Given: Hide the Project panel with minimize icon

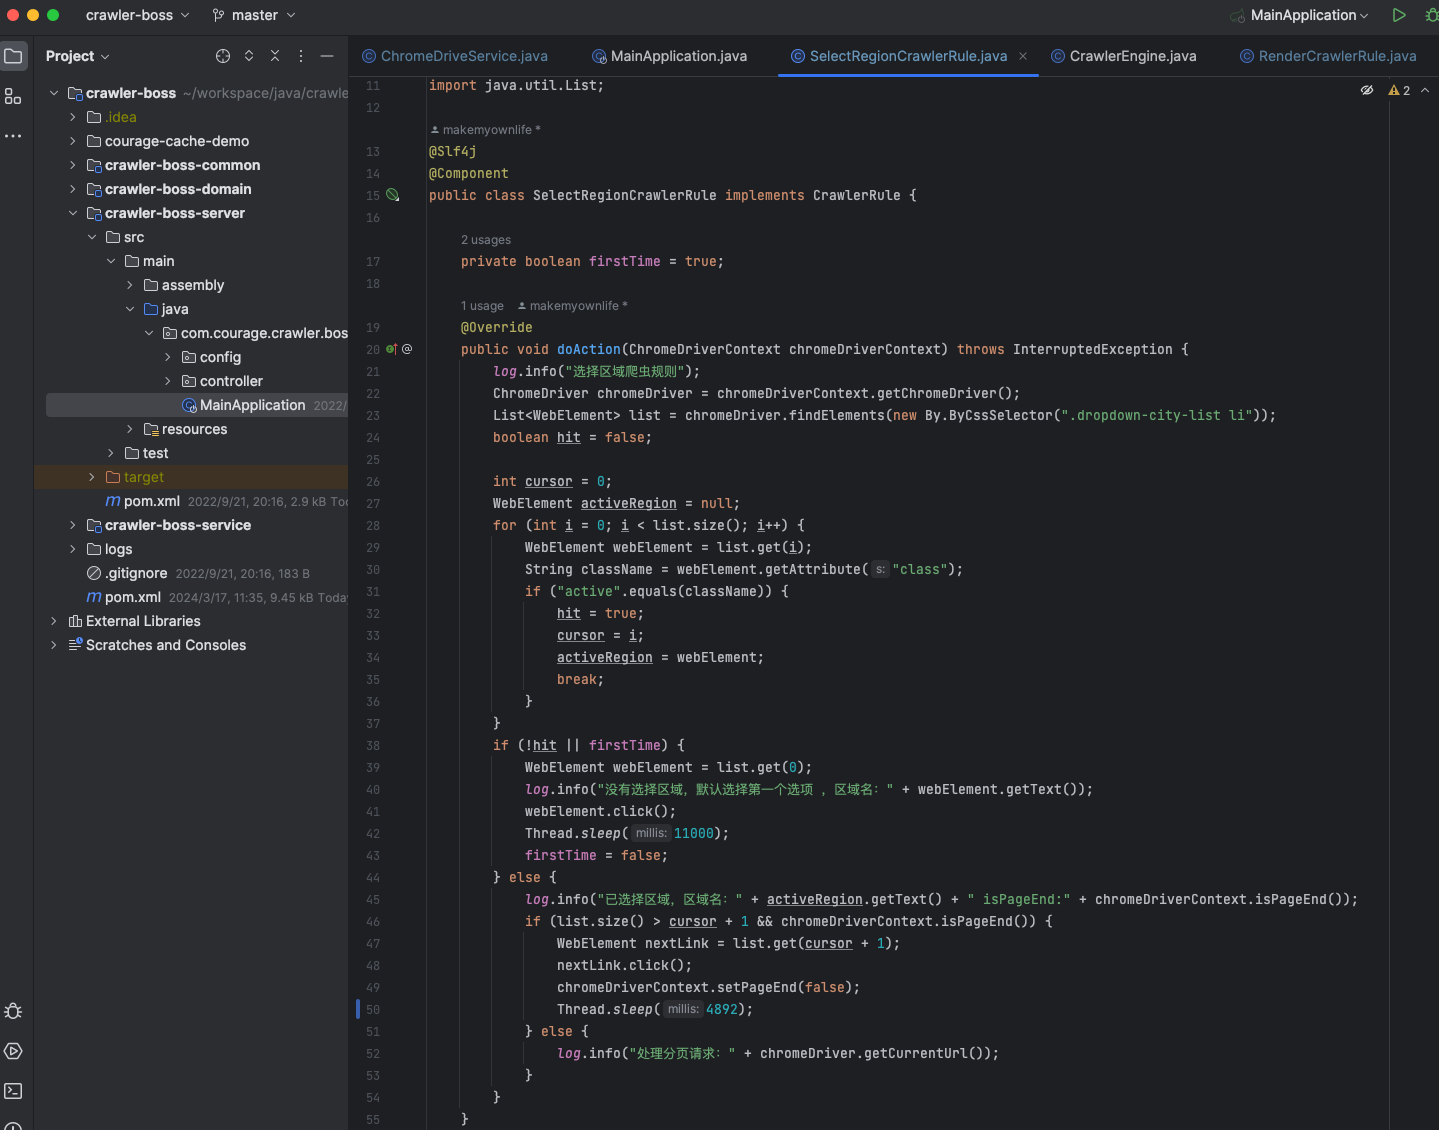Looking at the screenshot, I should pyautogui.click(x=327, y=56).
